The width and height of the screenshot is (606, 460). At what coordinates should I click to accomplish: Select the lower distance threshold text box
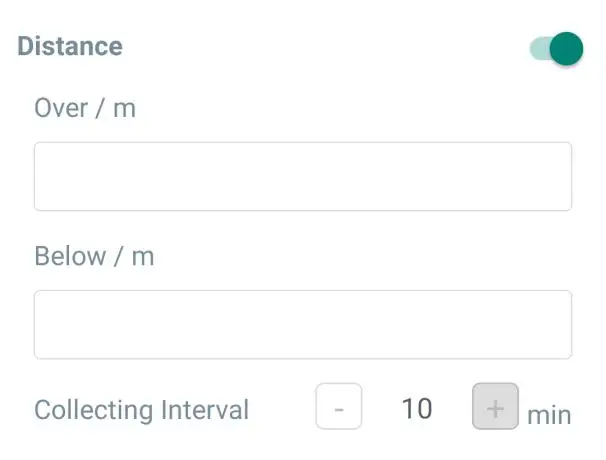(302, 324)
